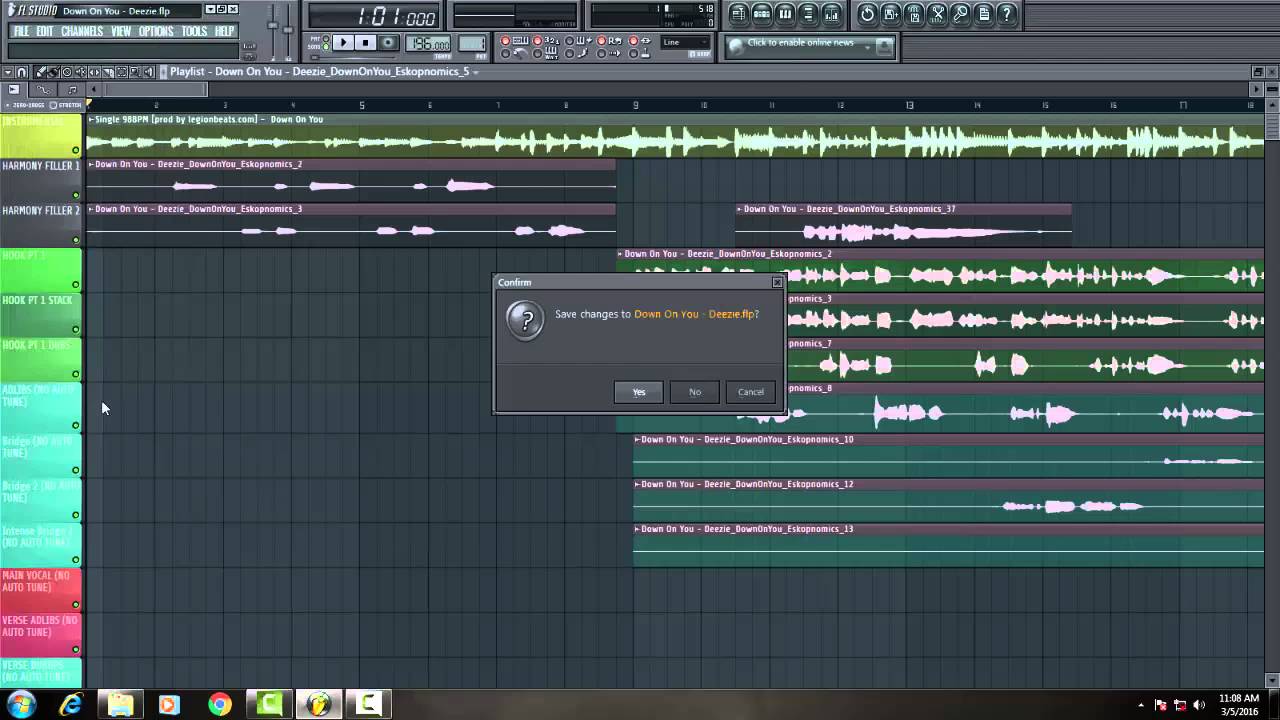
Task: Mute the HARMONY FILLER 1 track
Action: pyautogui.click(x=75, y=195)
